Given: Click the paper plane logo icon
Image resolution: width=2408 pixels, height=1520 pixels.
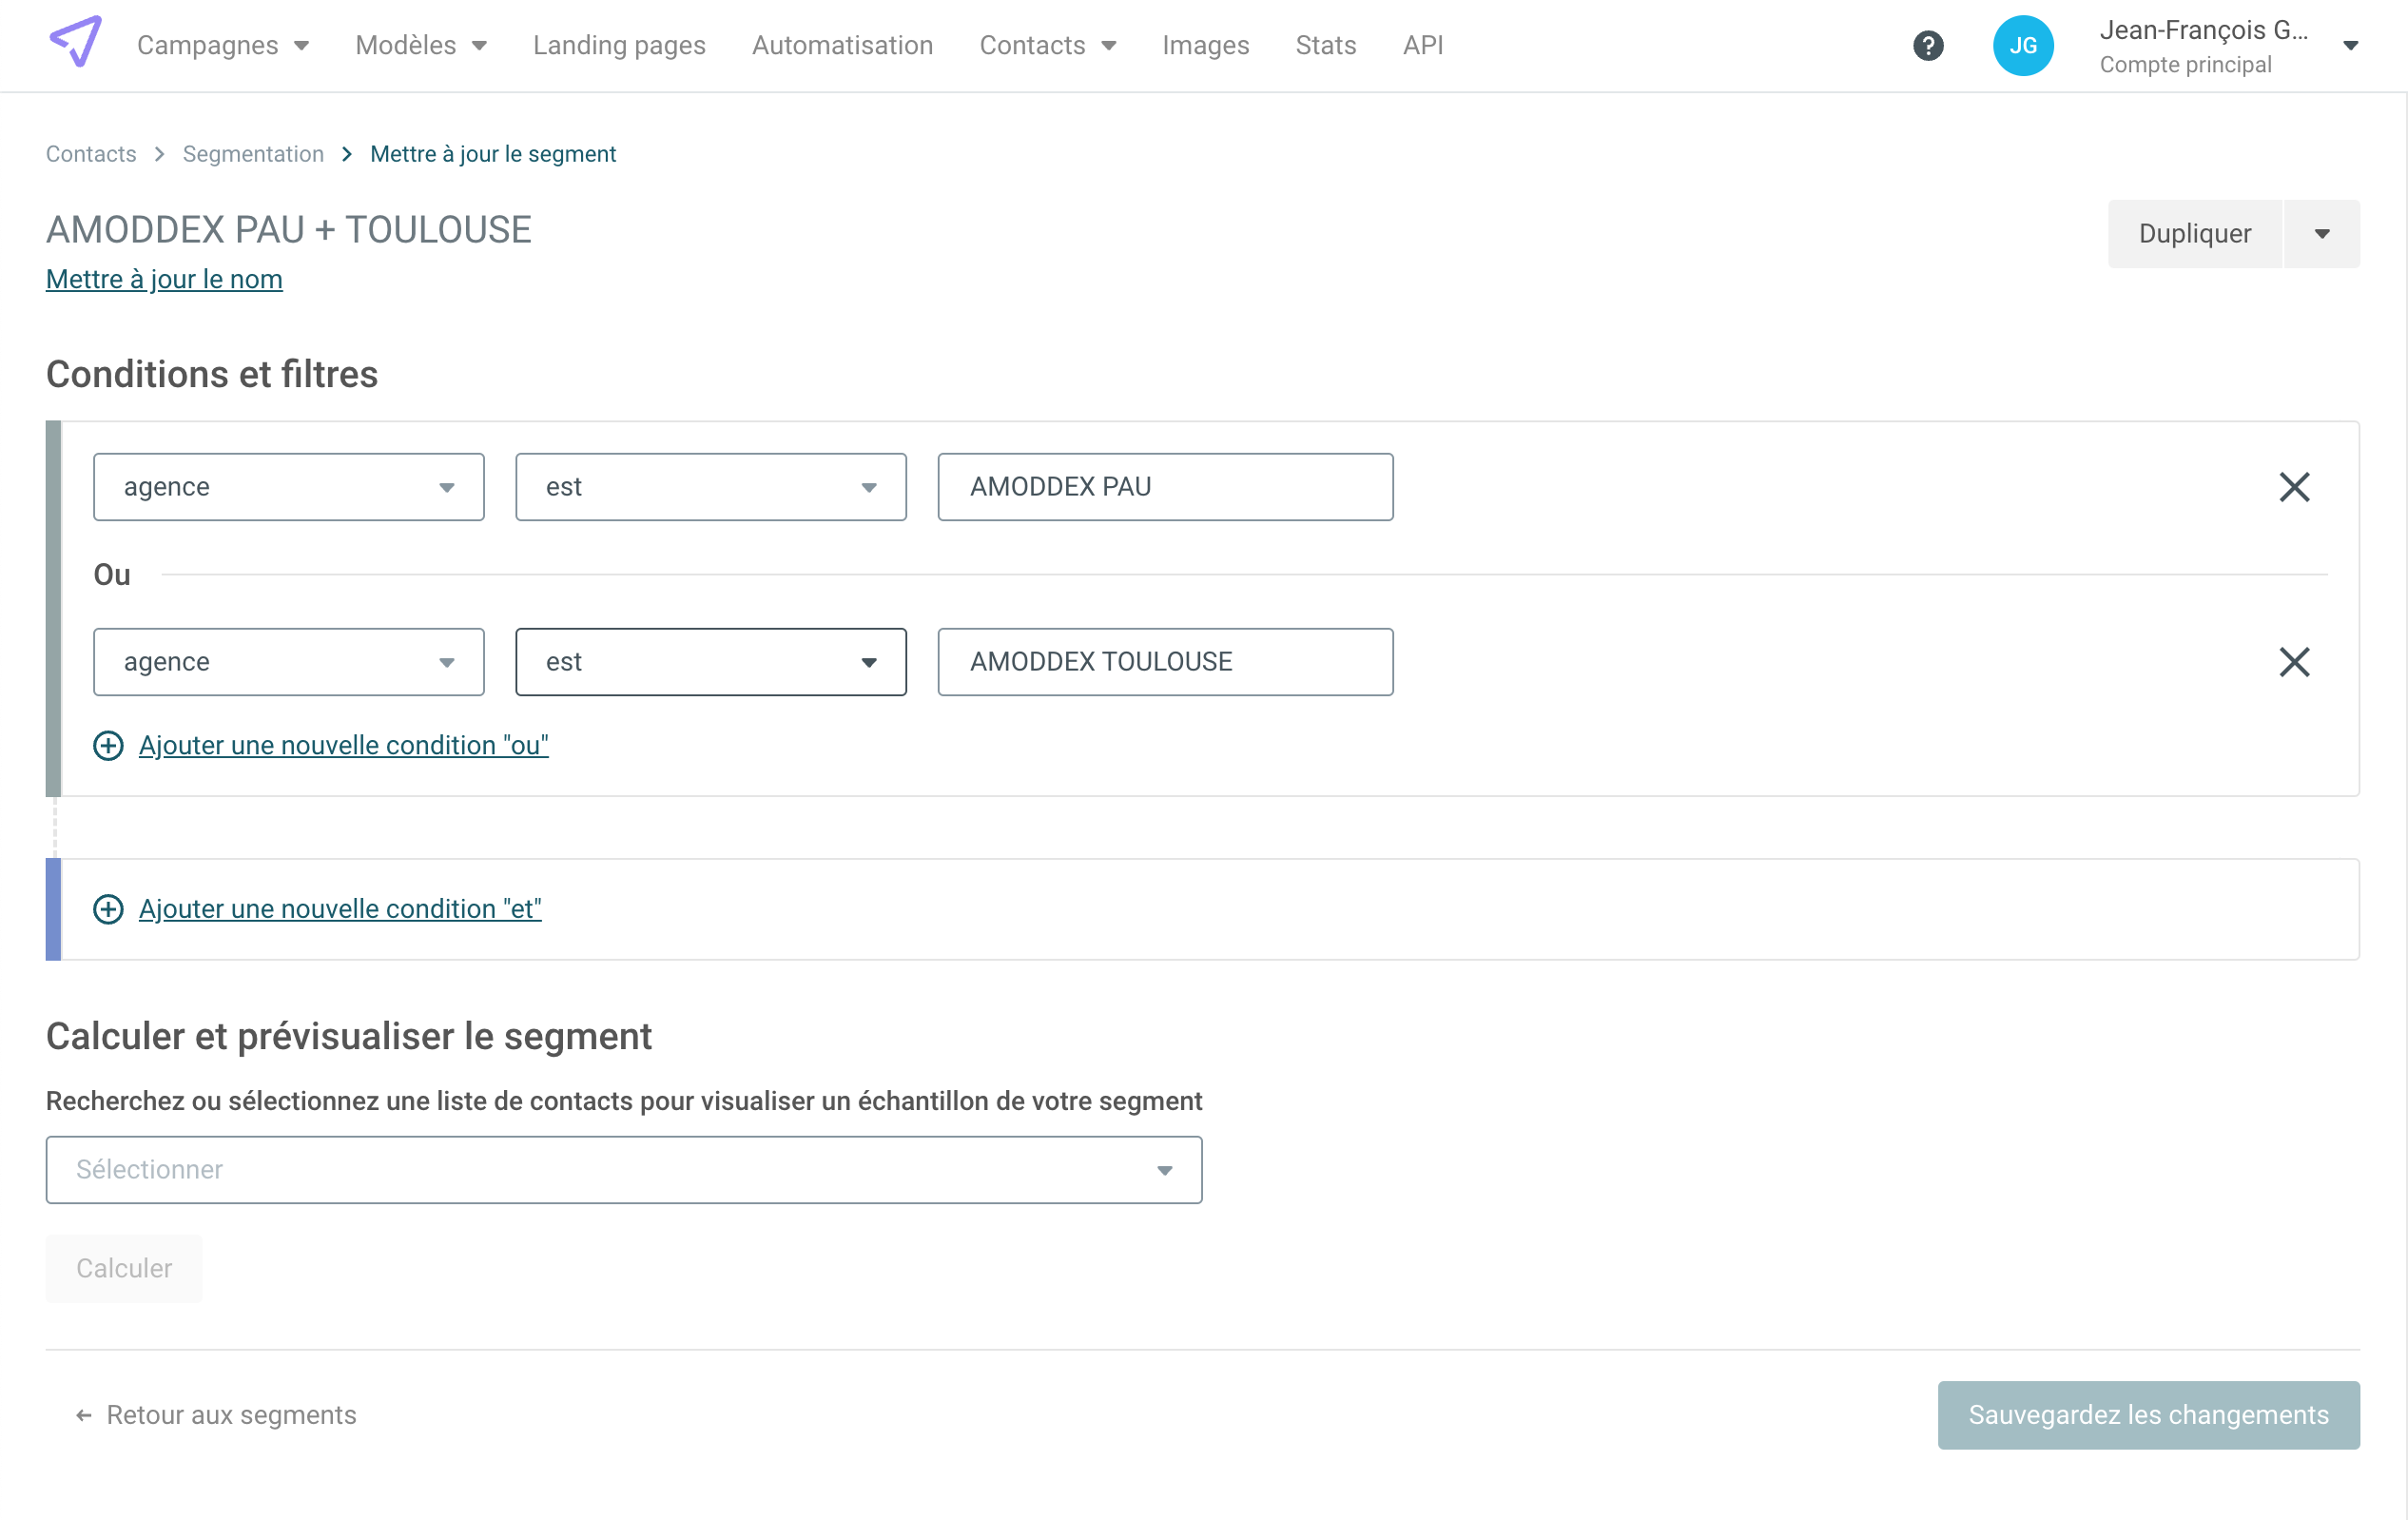Looking at the screenshot, I should (x=76, y=42).
